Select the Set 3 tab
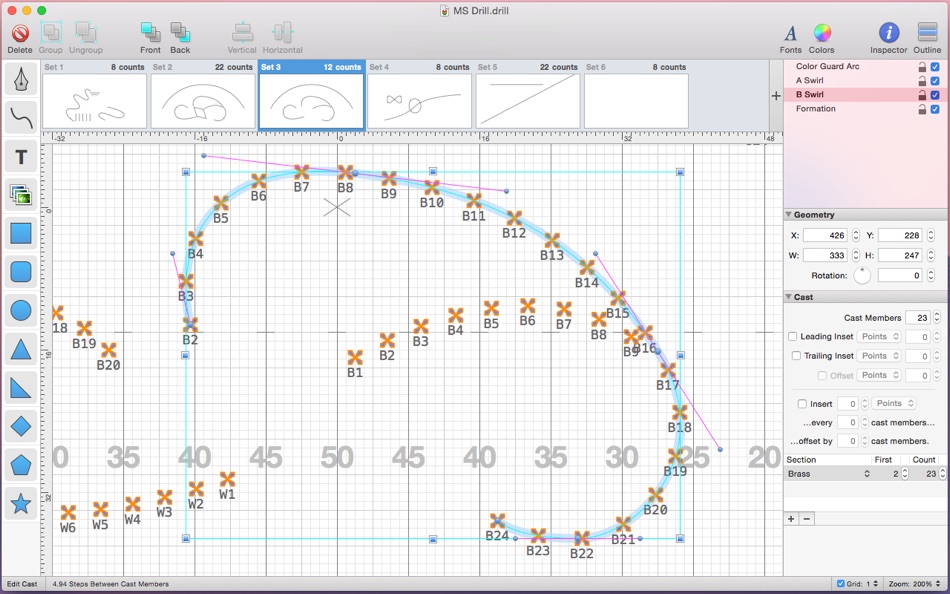Screen dimensions: 950x594 (x=311, y=95)
